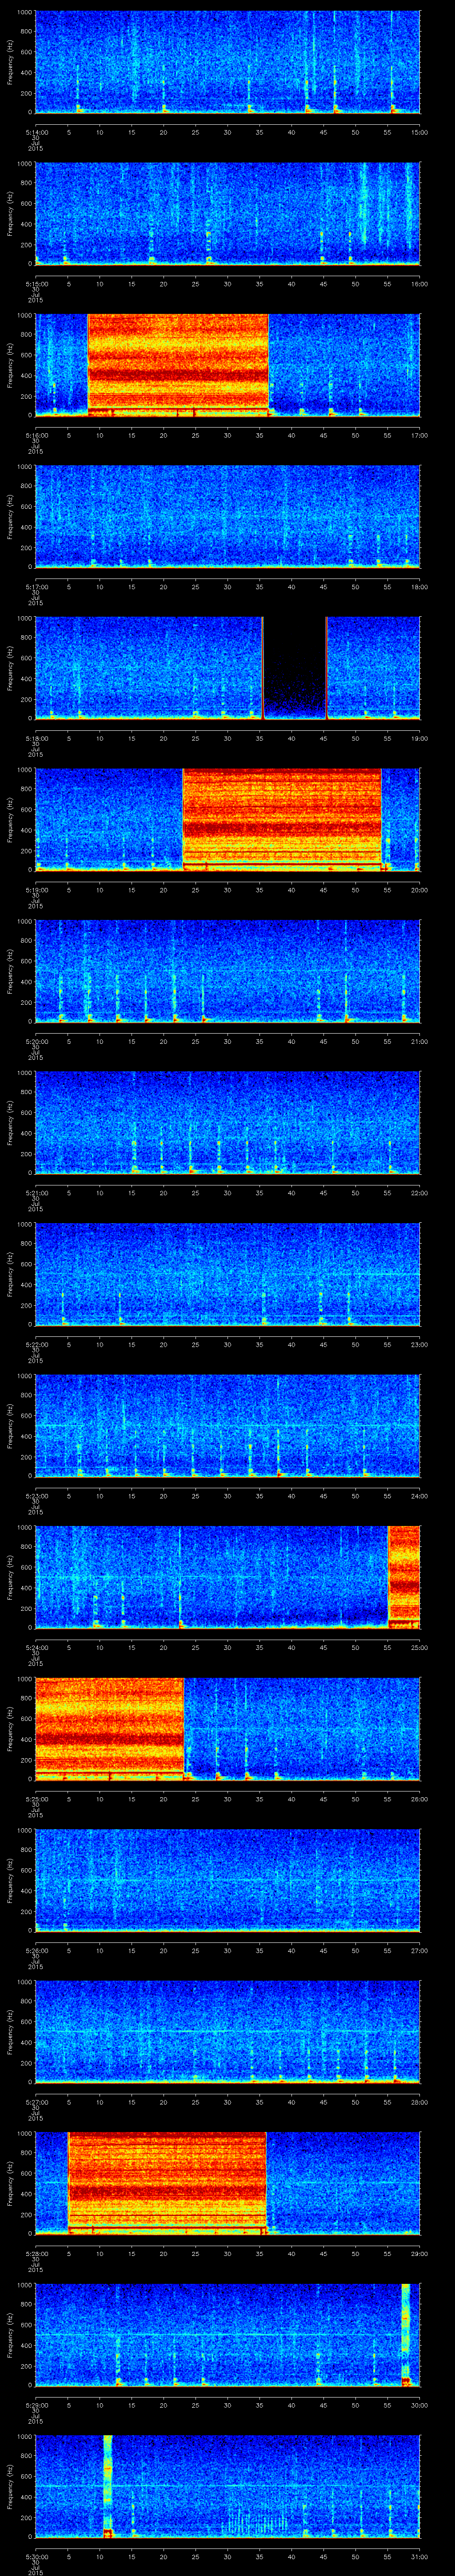Select the spectrogram panel starting at 5:14:00
The image size is (455, 2576).
(228, 62)
